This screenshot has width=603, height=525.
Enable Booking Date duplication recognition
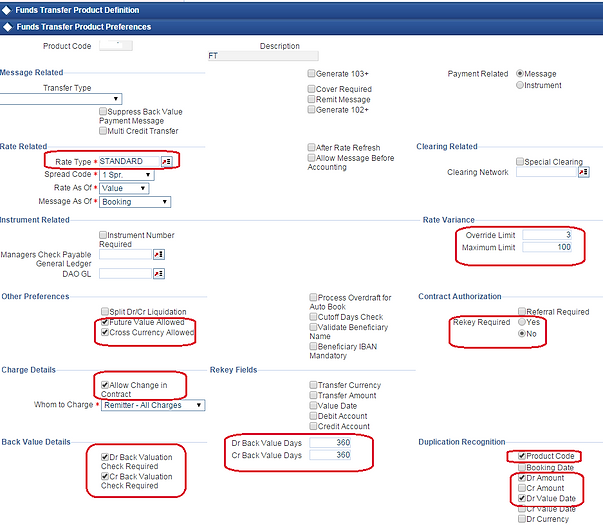pos(522,467)
